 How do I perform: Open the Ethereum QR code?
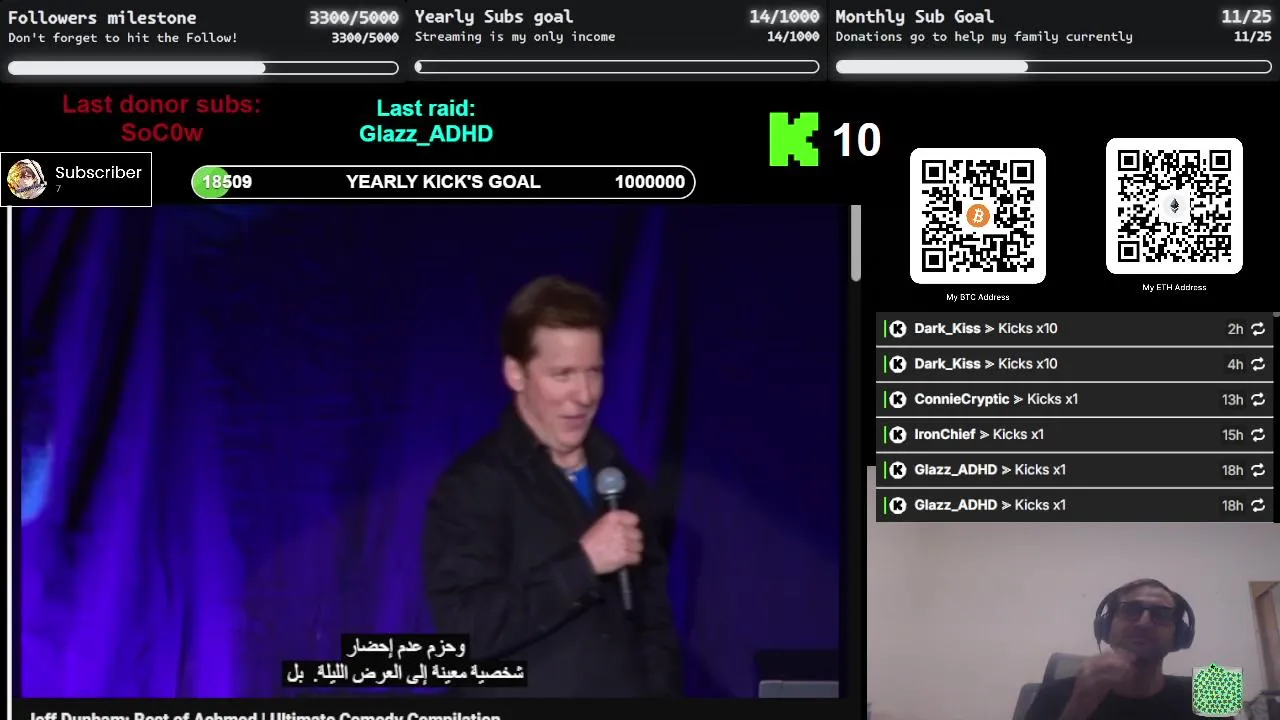[x=1174, y=206]
